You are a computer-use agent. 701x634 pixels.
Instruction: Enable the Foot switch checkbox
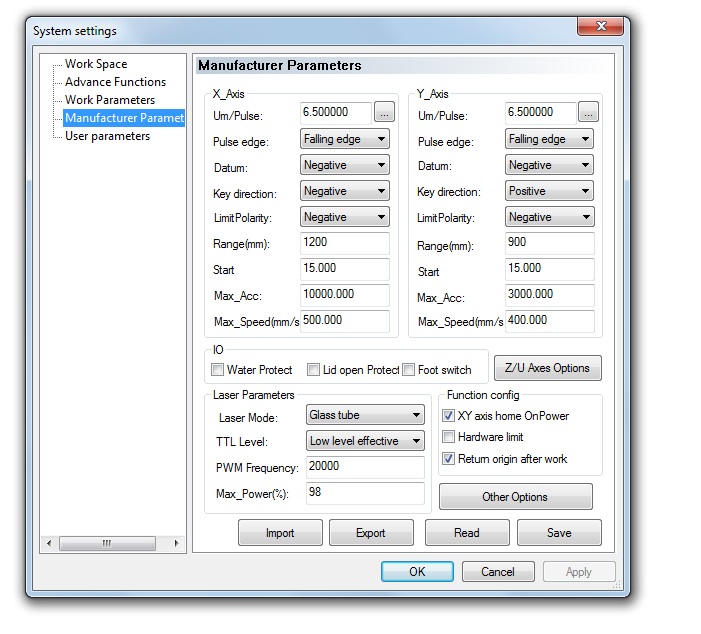(x=408, y=370)
